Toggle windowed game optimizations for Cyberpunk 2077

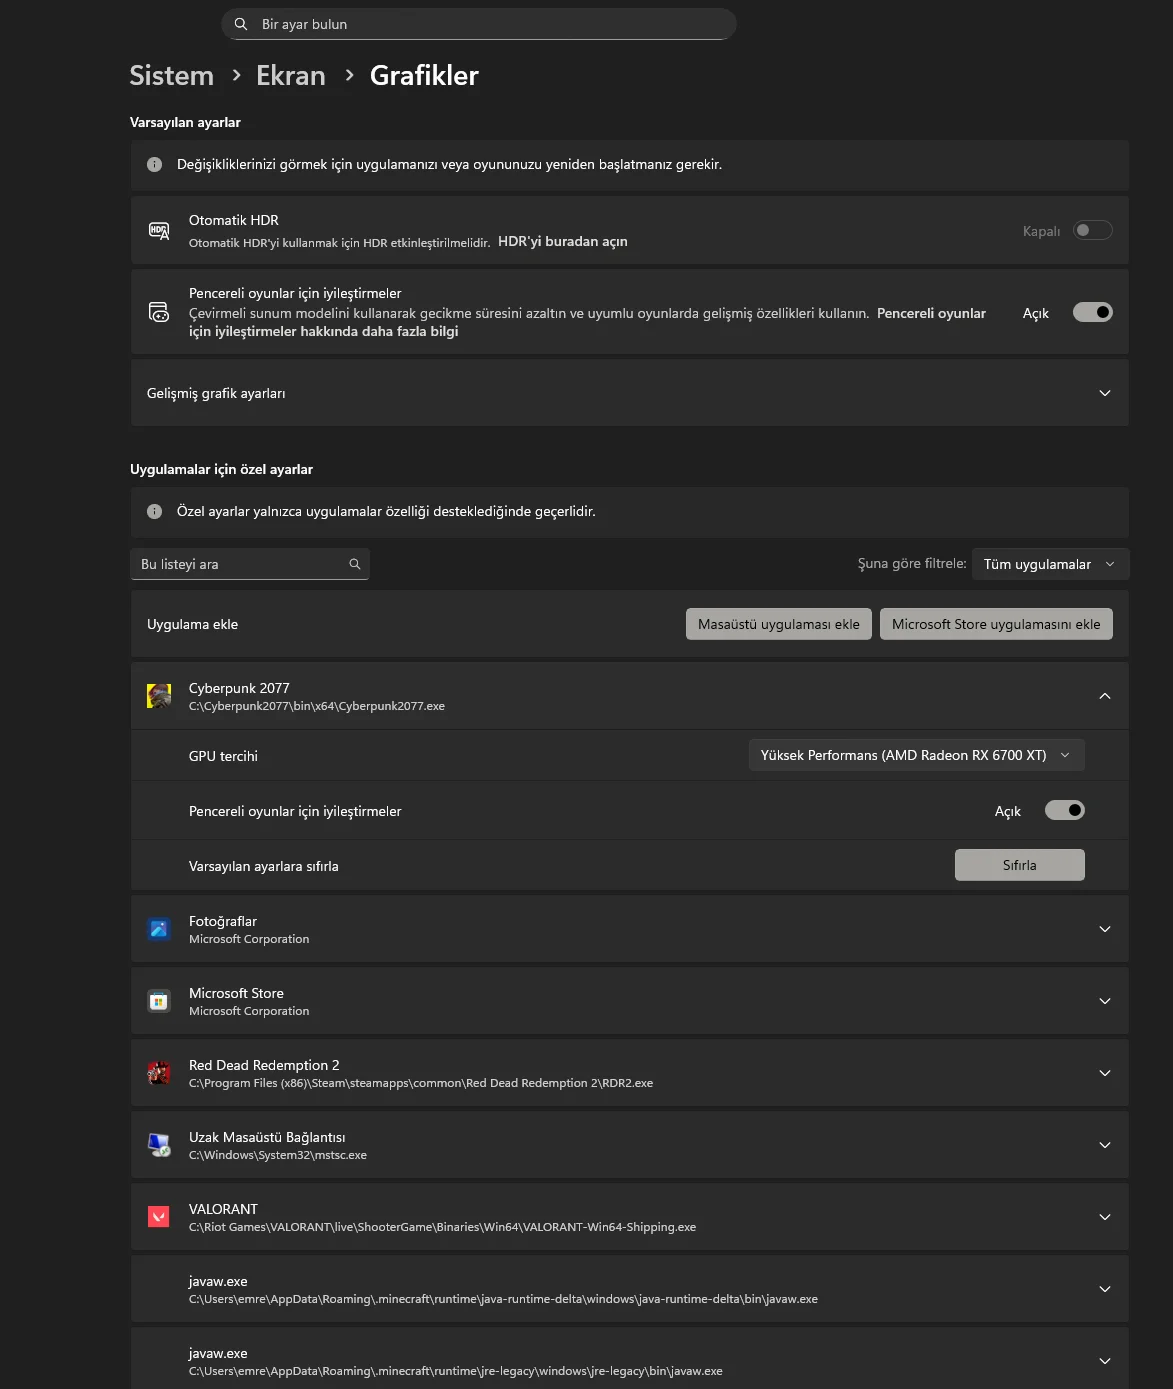click(1064, 810)
